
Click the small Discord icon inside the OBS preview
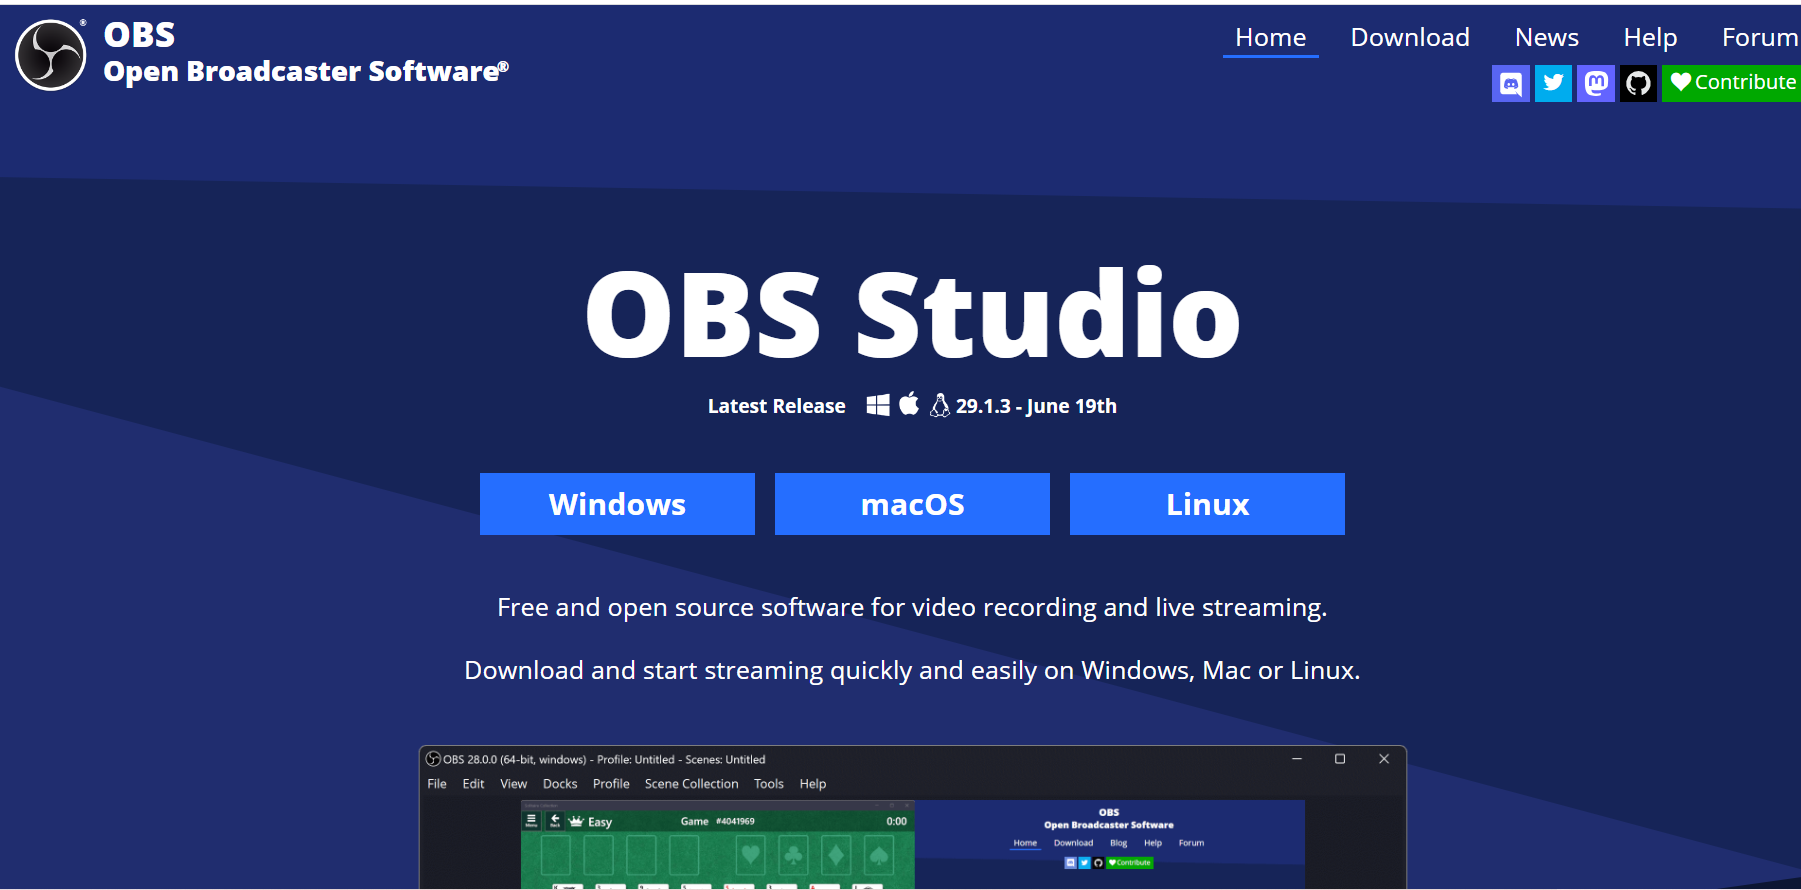[x=1070, y=863]
